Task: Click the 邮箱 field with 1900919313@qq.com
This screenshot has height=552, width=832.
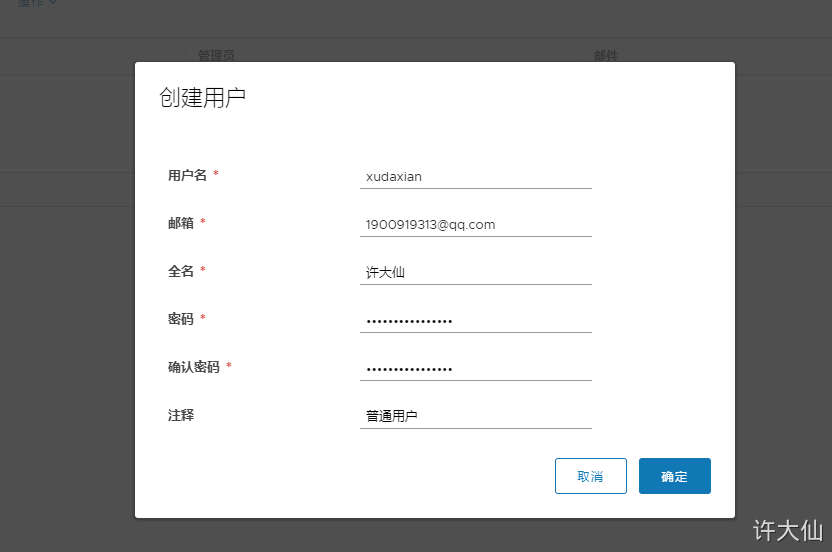Action: [x=475, y=225]
